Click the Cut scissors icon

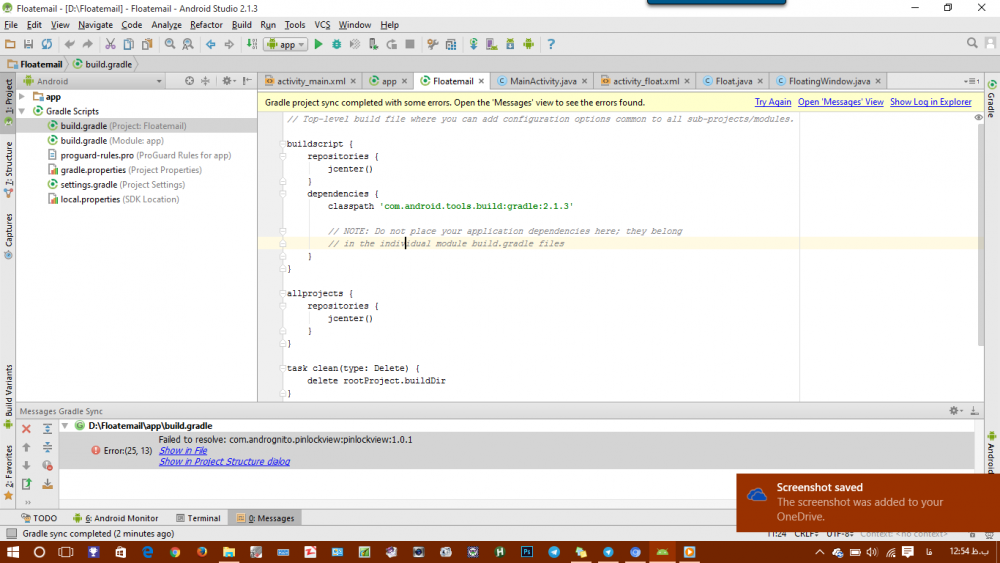click(x=111, y=44)
